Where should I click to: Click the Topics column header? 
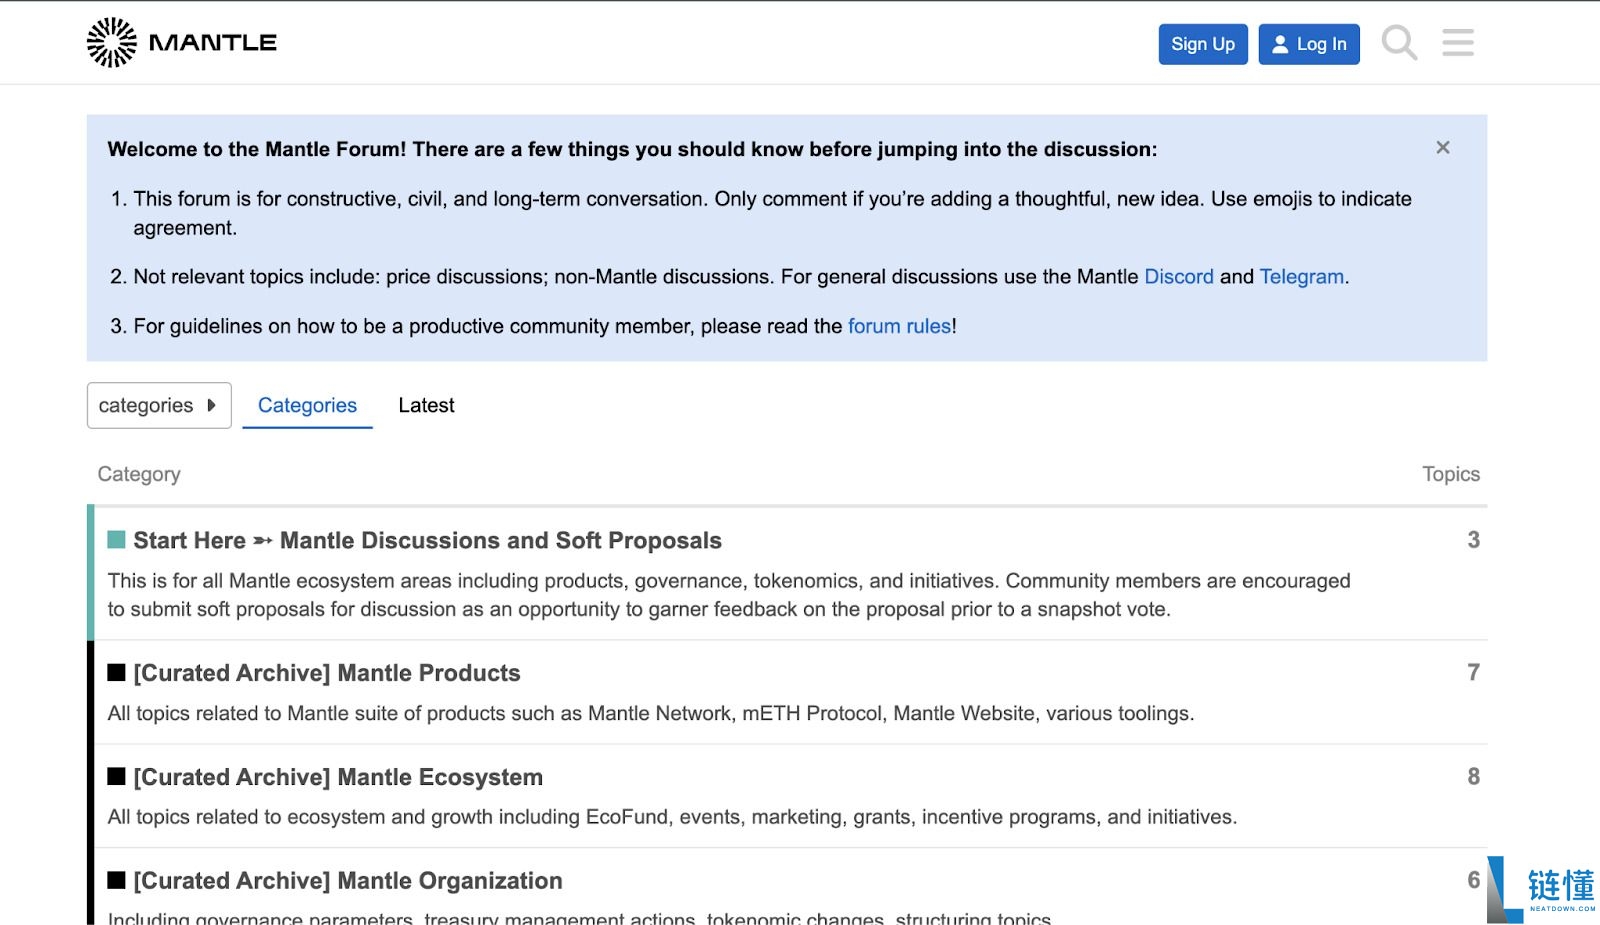click(x=1451, y=474)
